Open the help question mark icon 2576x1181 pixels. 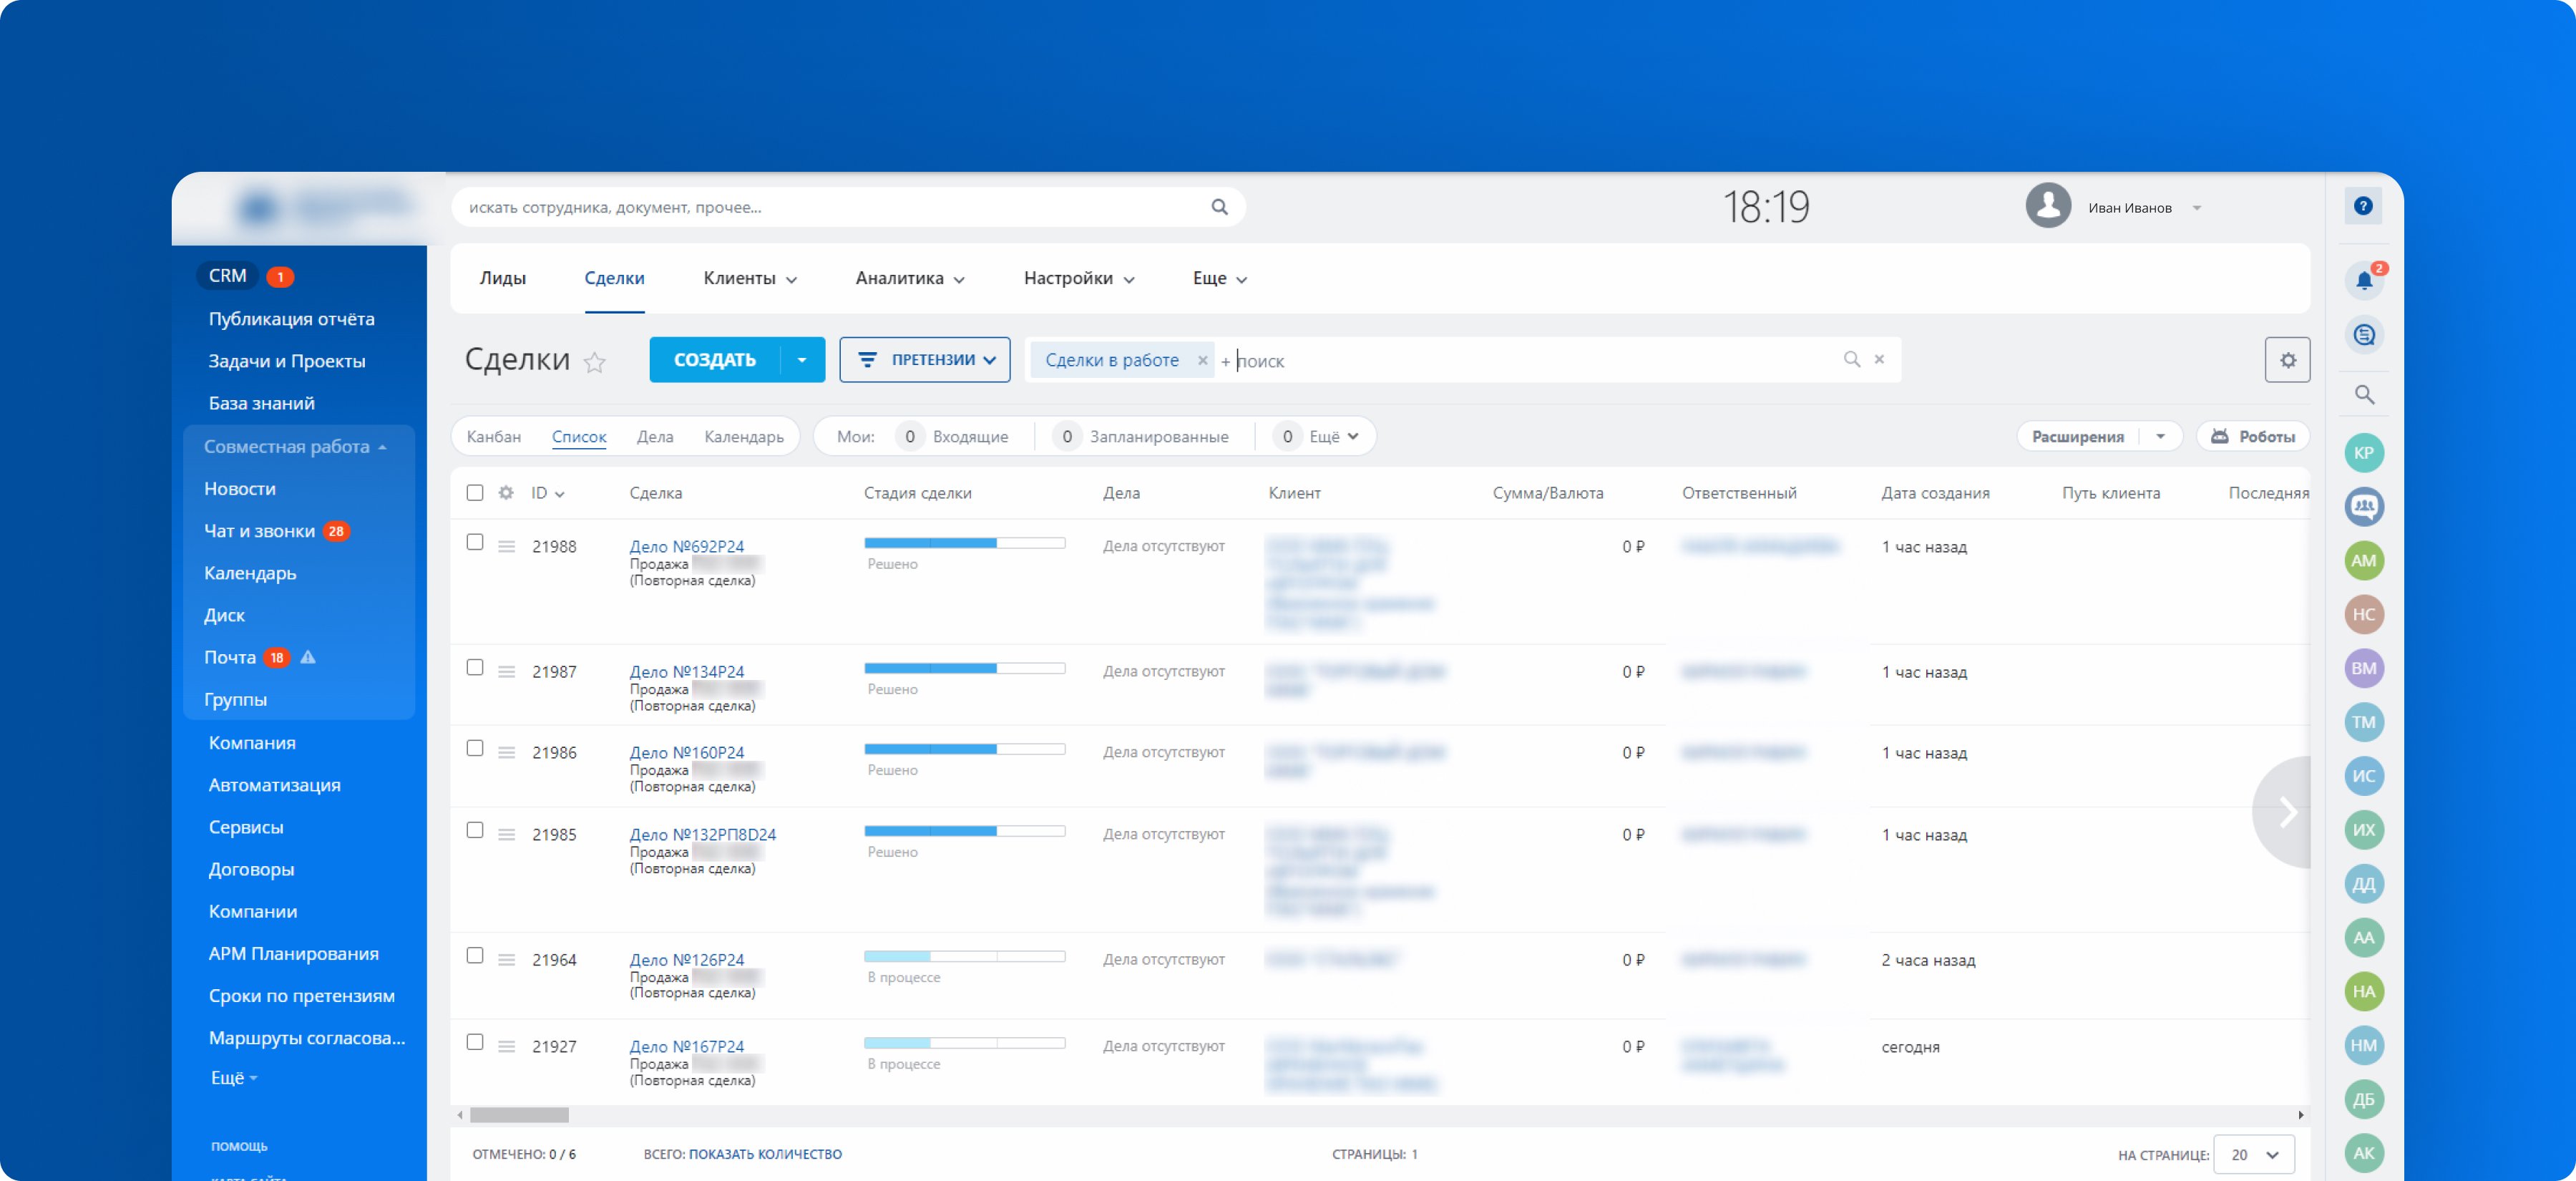pos(2363,206)
